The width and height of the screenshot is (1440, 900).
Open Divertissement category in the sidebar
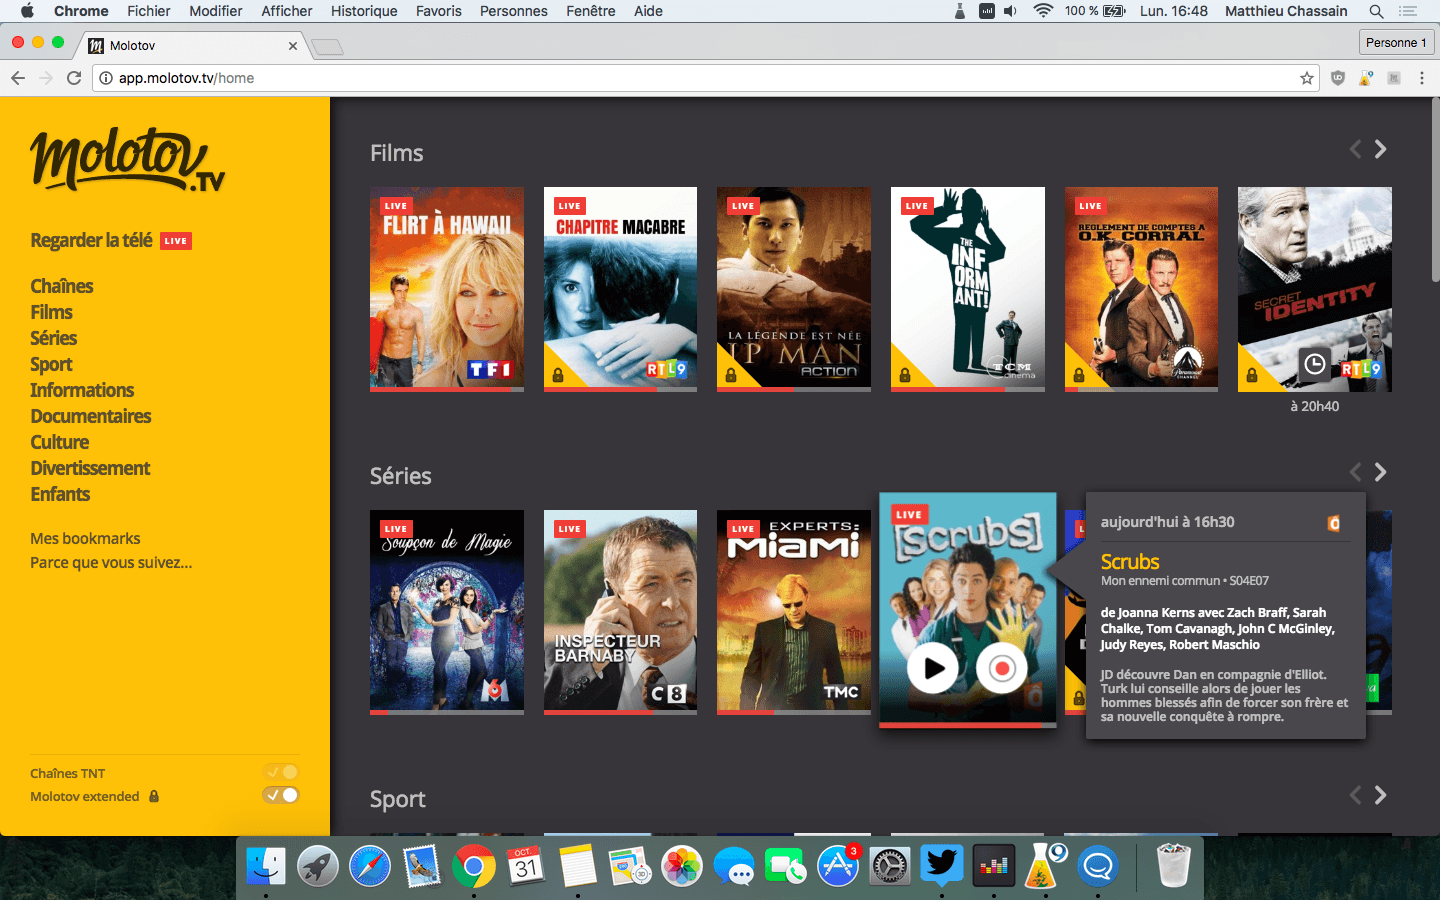[x=90, y=468]
